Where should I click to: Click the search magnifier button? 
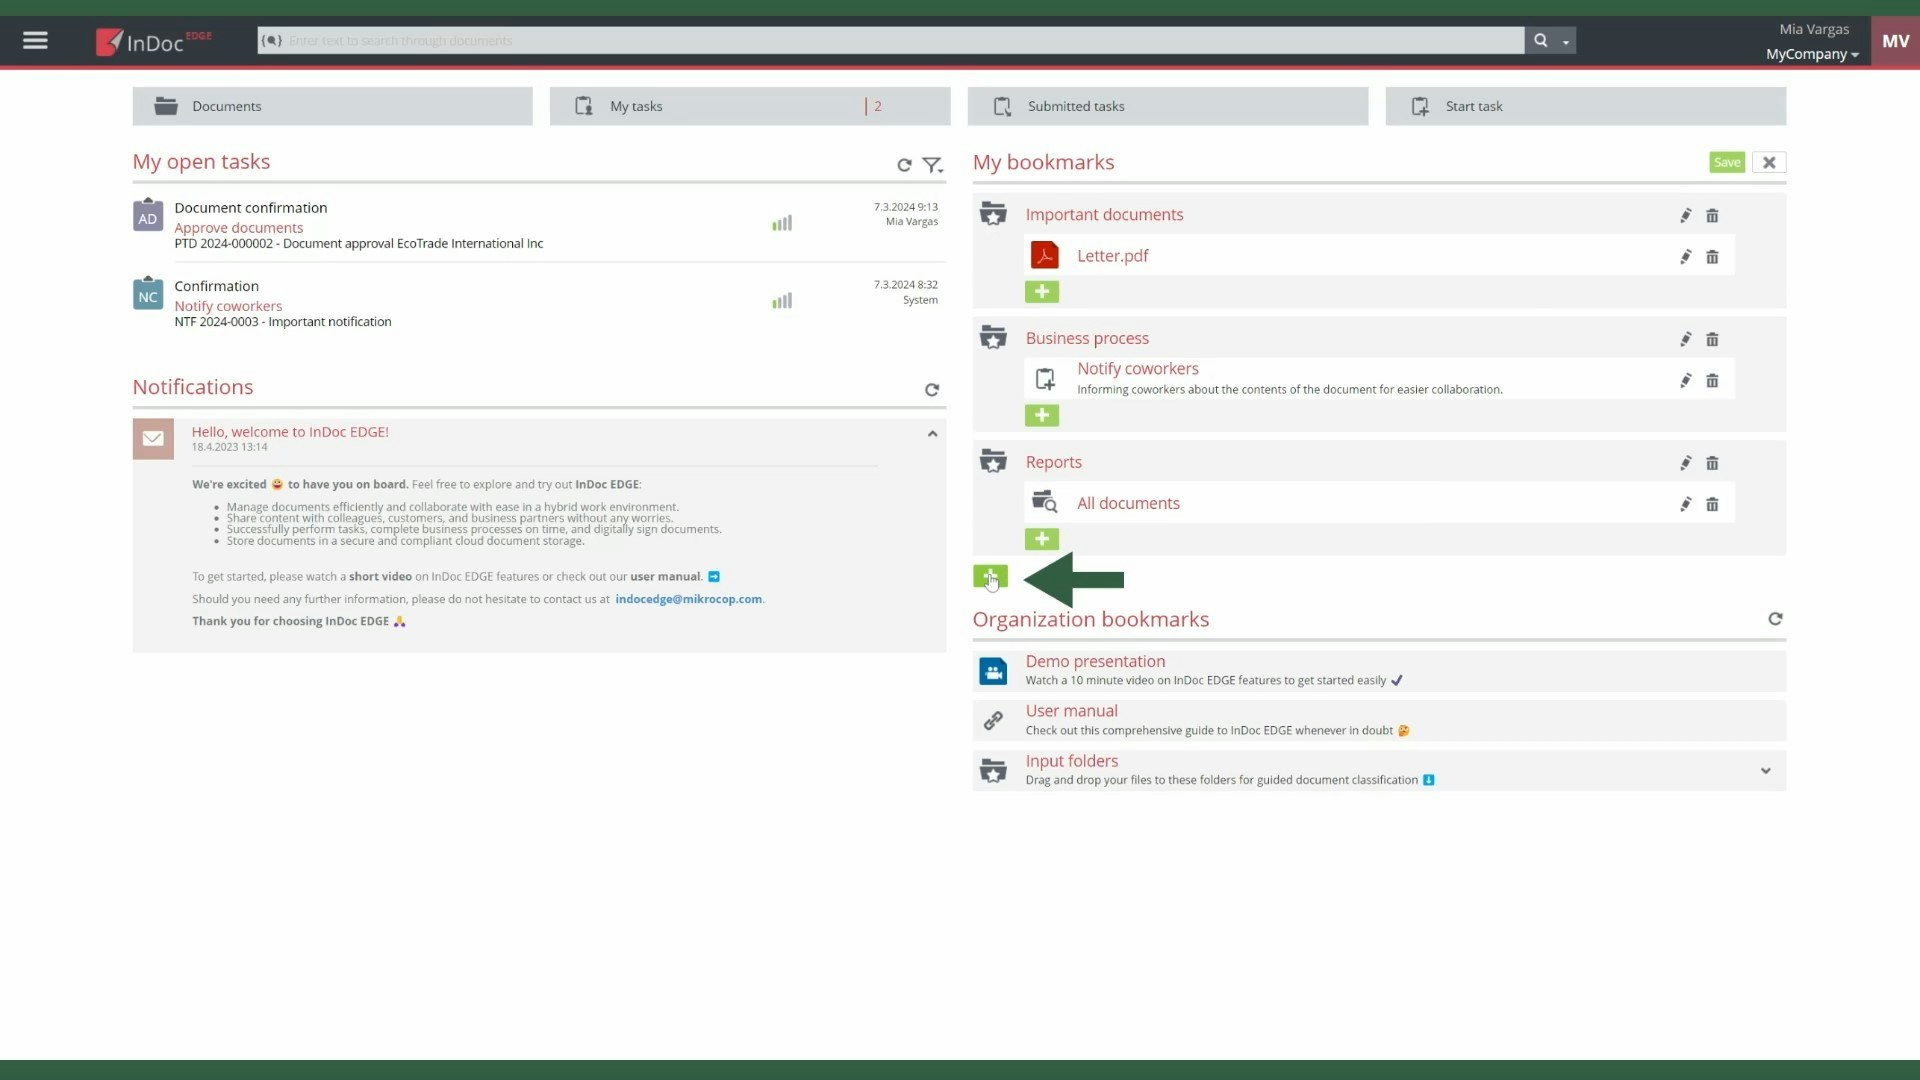tap(1540, 41)
